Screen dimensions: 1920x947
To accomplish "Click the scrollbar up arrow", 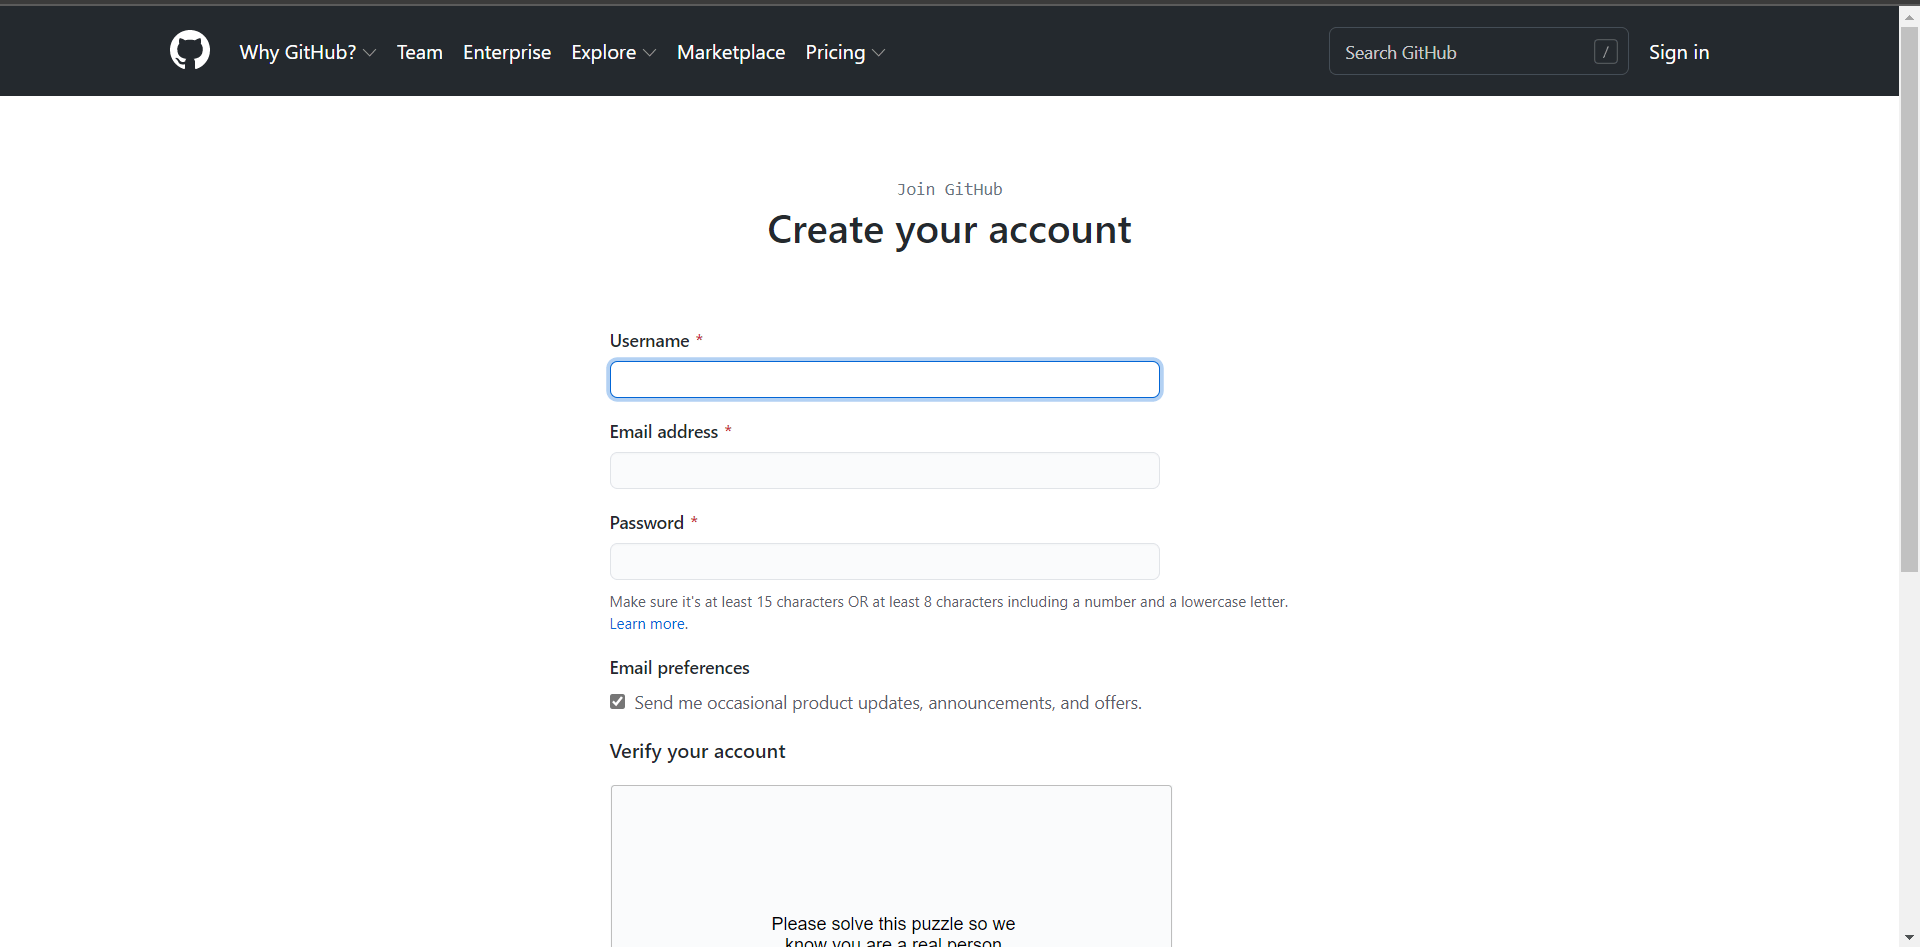I will (x=1909, y=16).
